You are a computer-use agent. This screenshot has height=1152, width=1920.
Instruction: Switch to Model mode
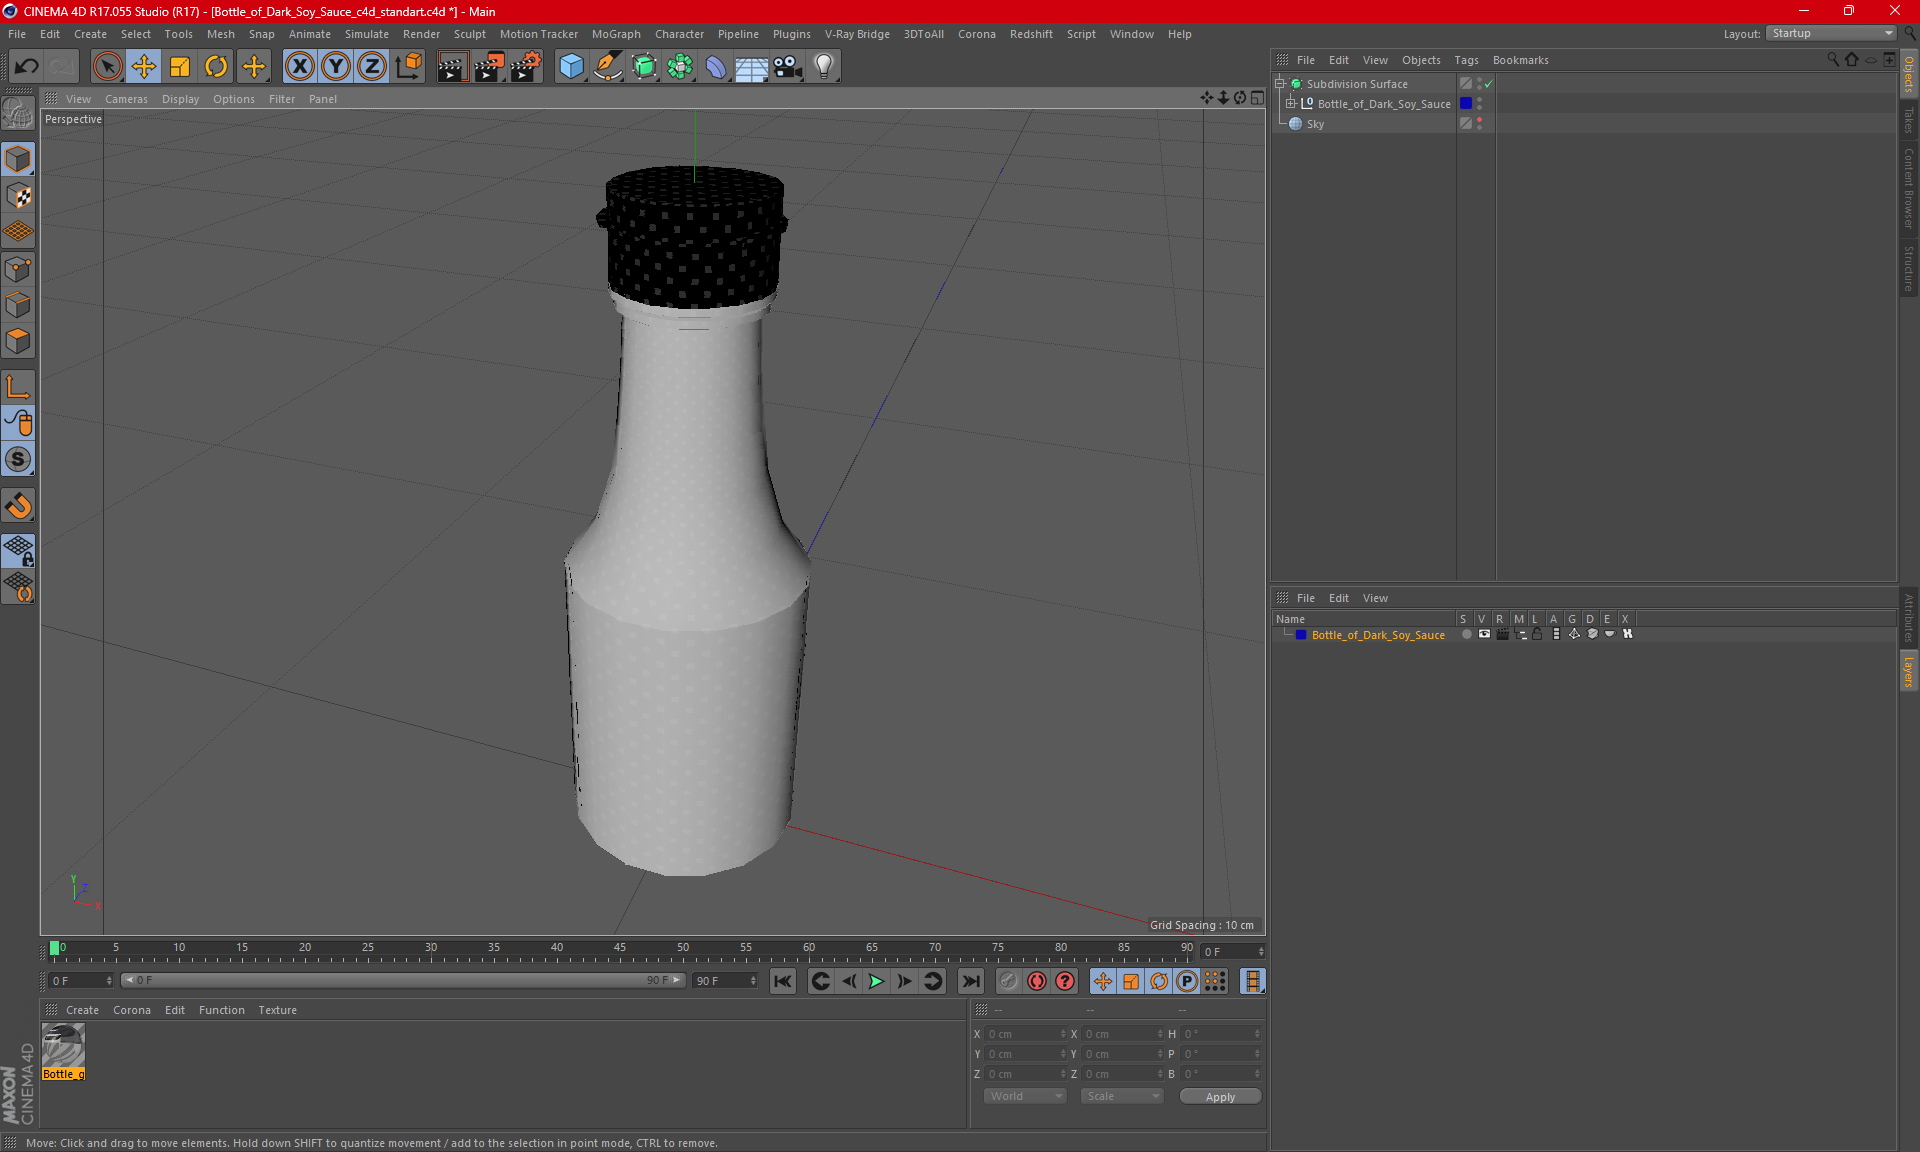click(x=19, y=159)
